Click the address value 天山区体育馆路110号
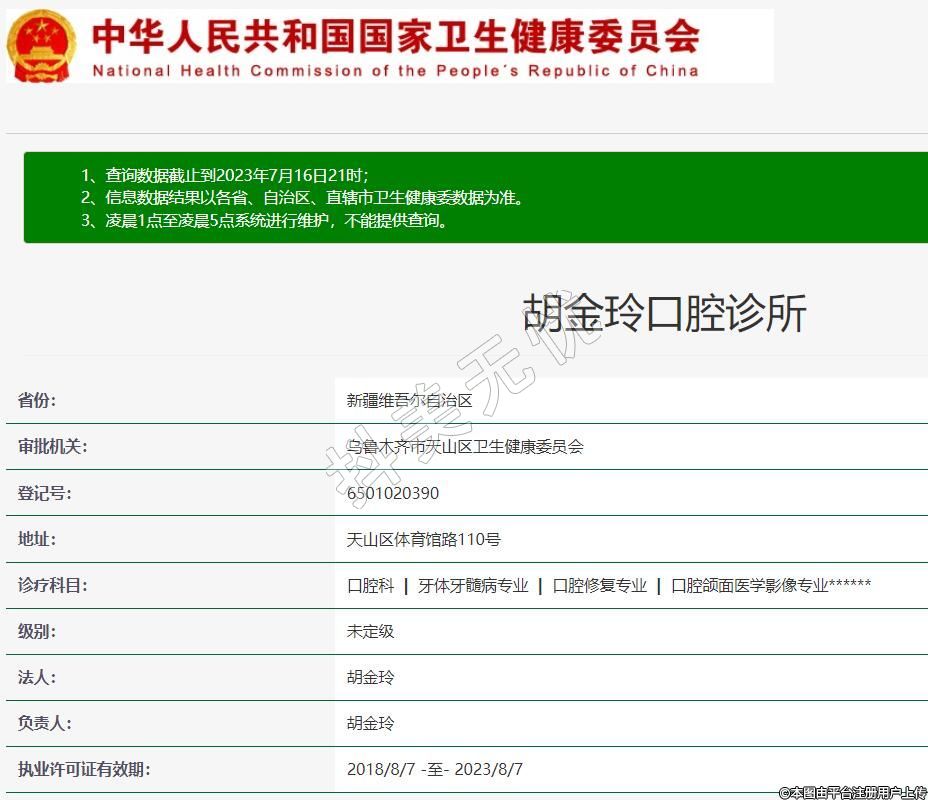Viewport: 928px width, 800px height. [423, 539]
